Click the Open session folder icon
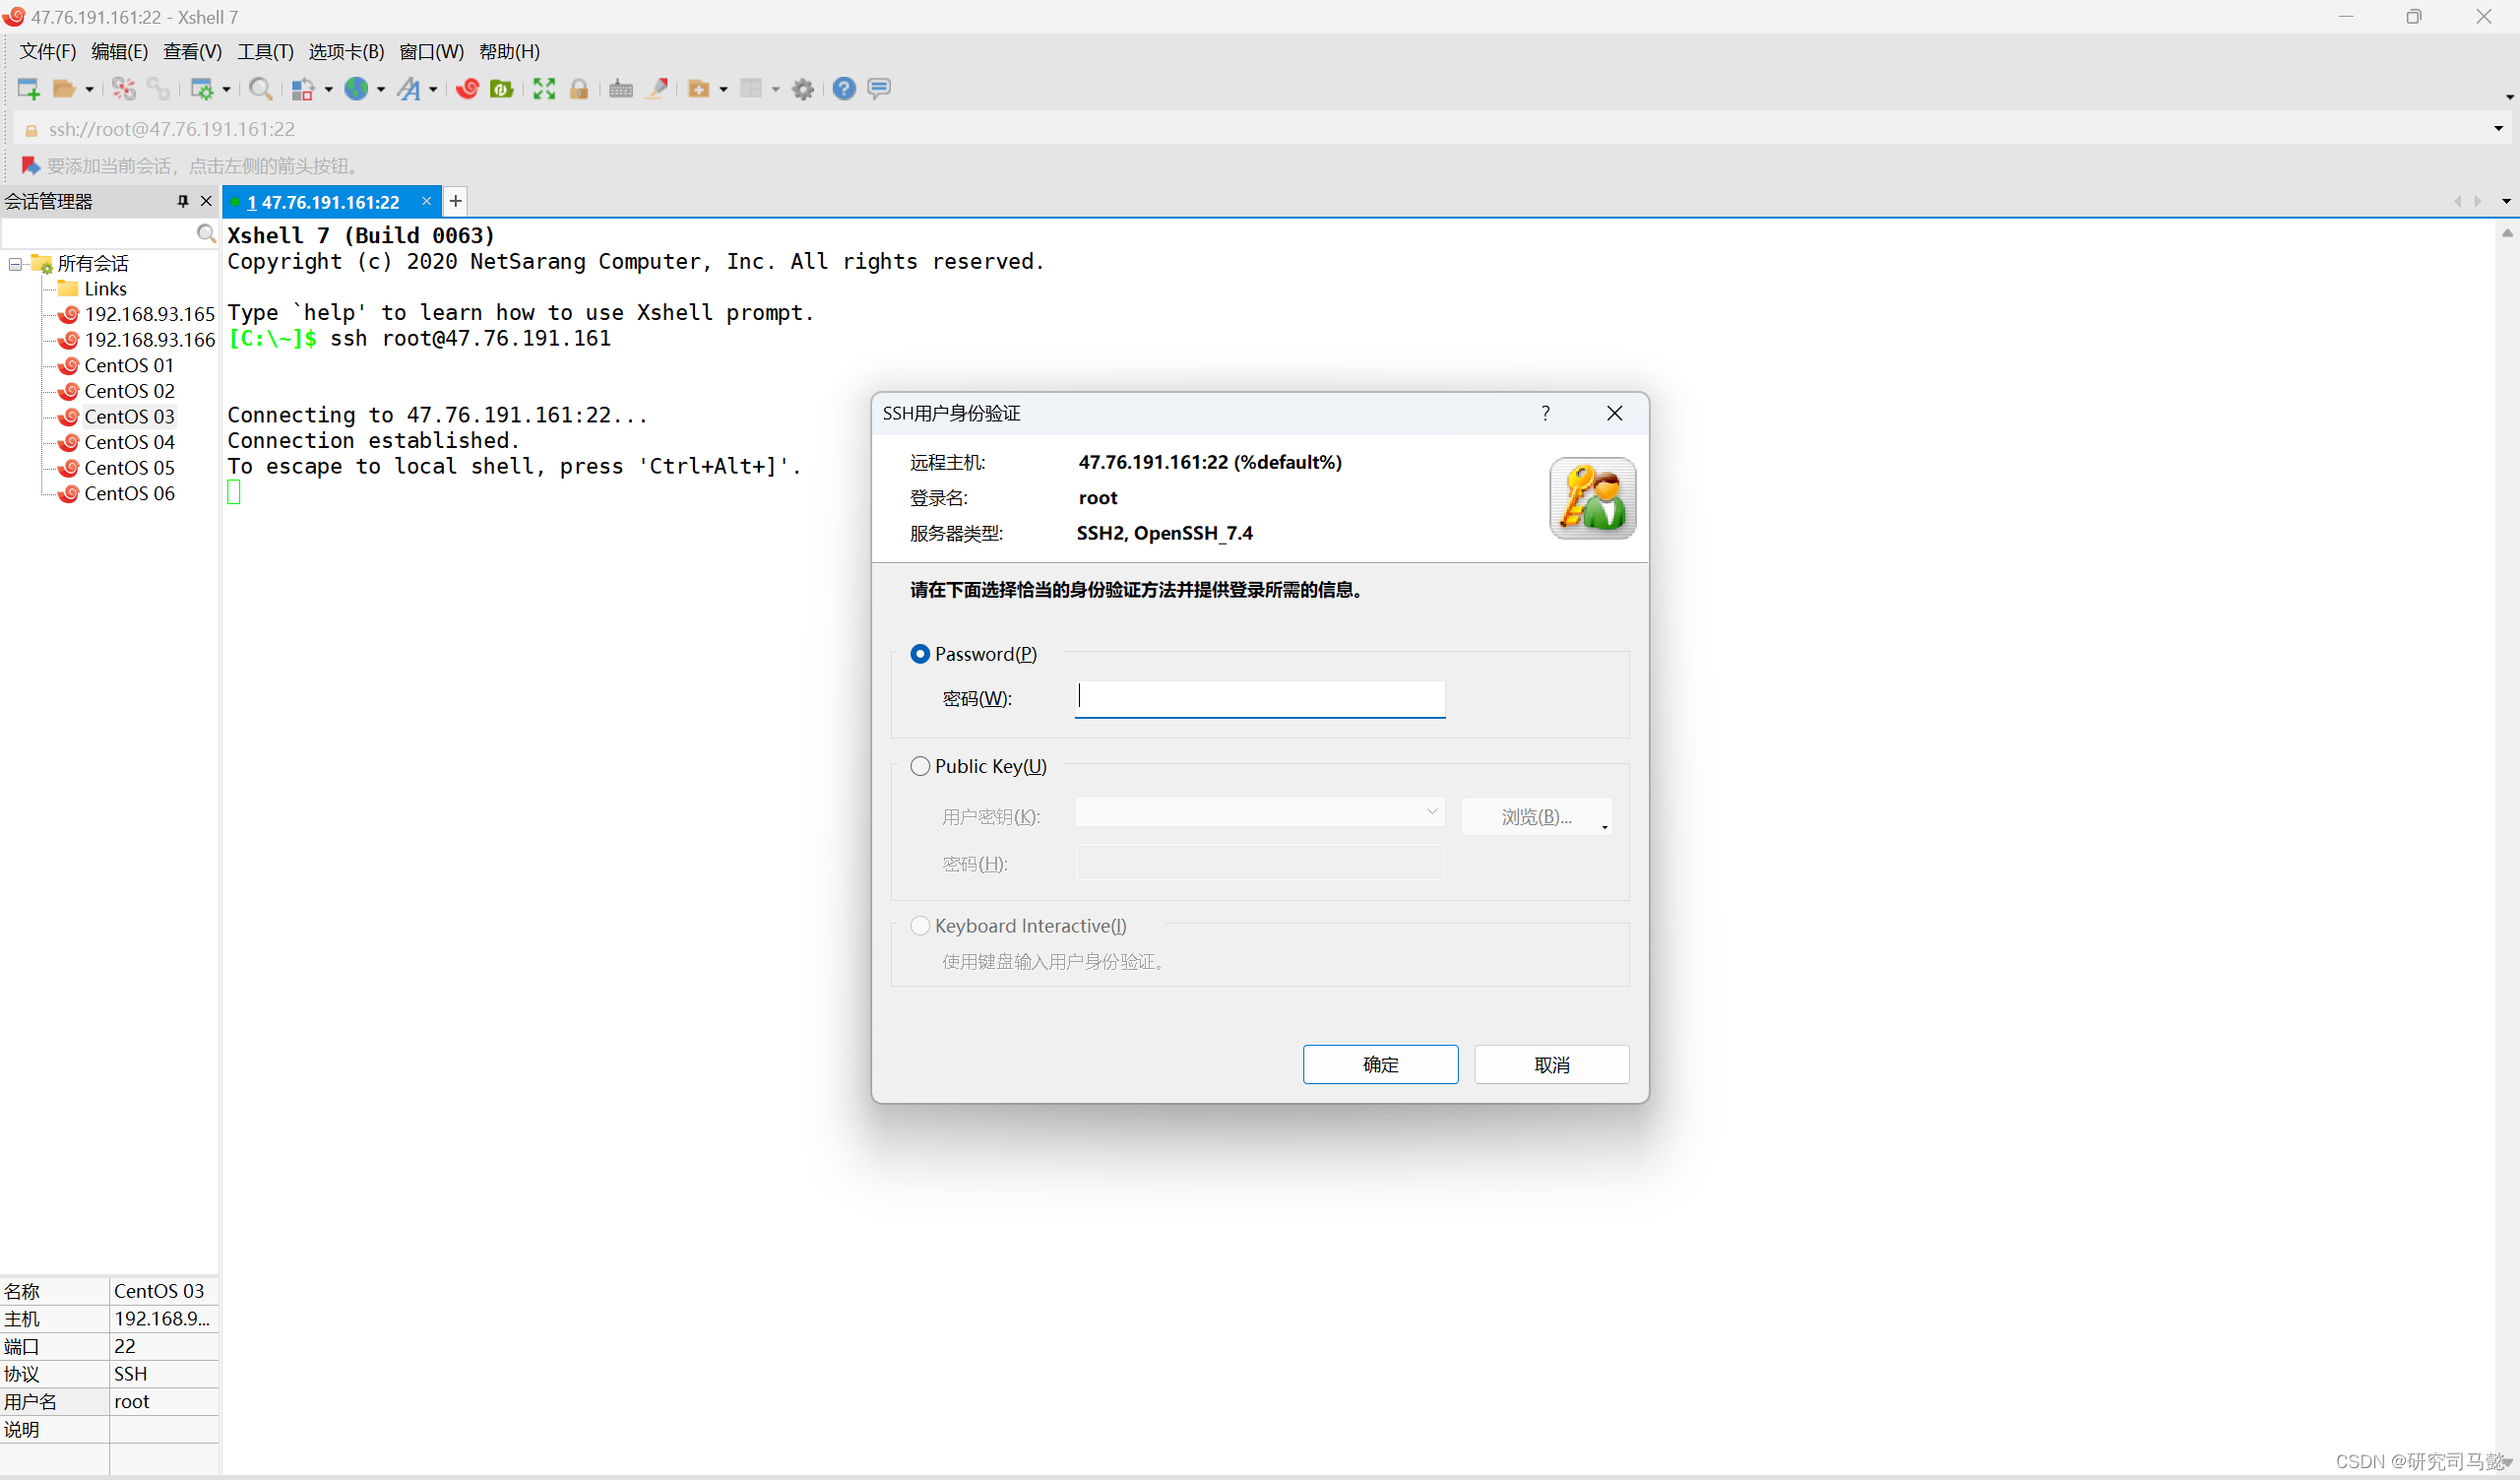Image resolution: width=2520 pixels, height=1480 pixels. tap(64, 89)
